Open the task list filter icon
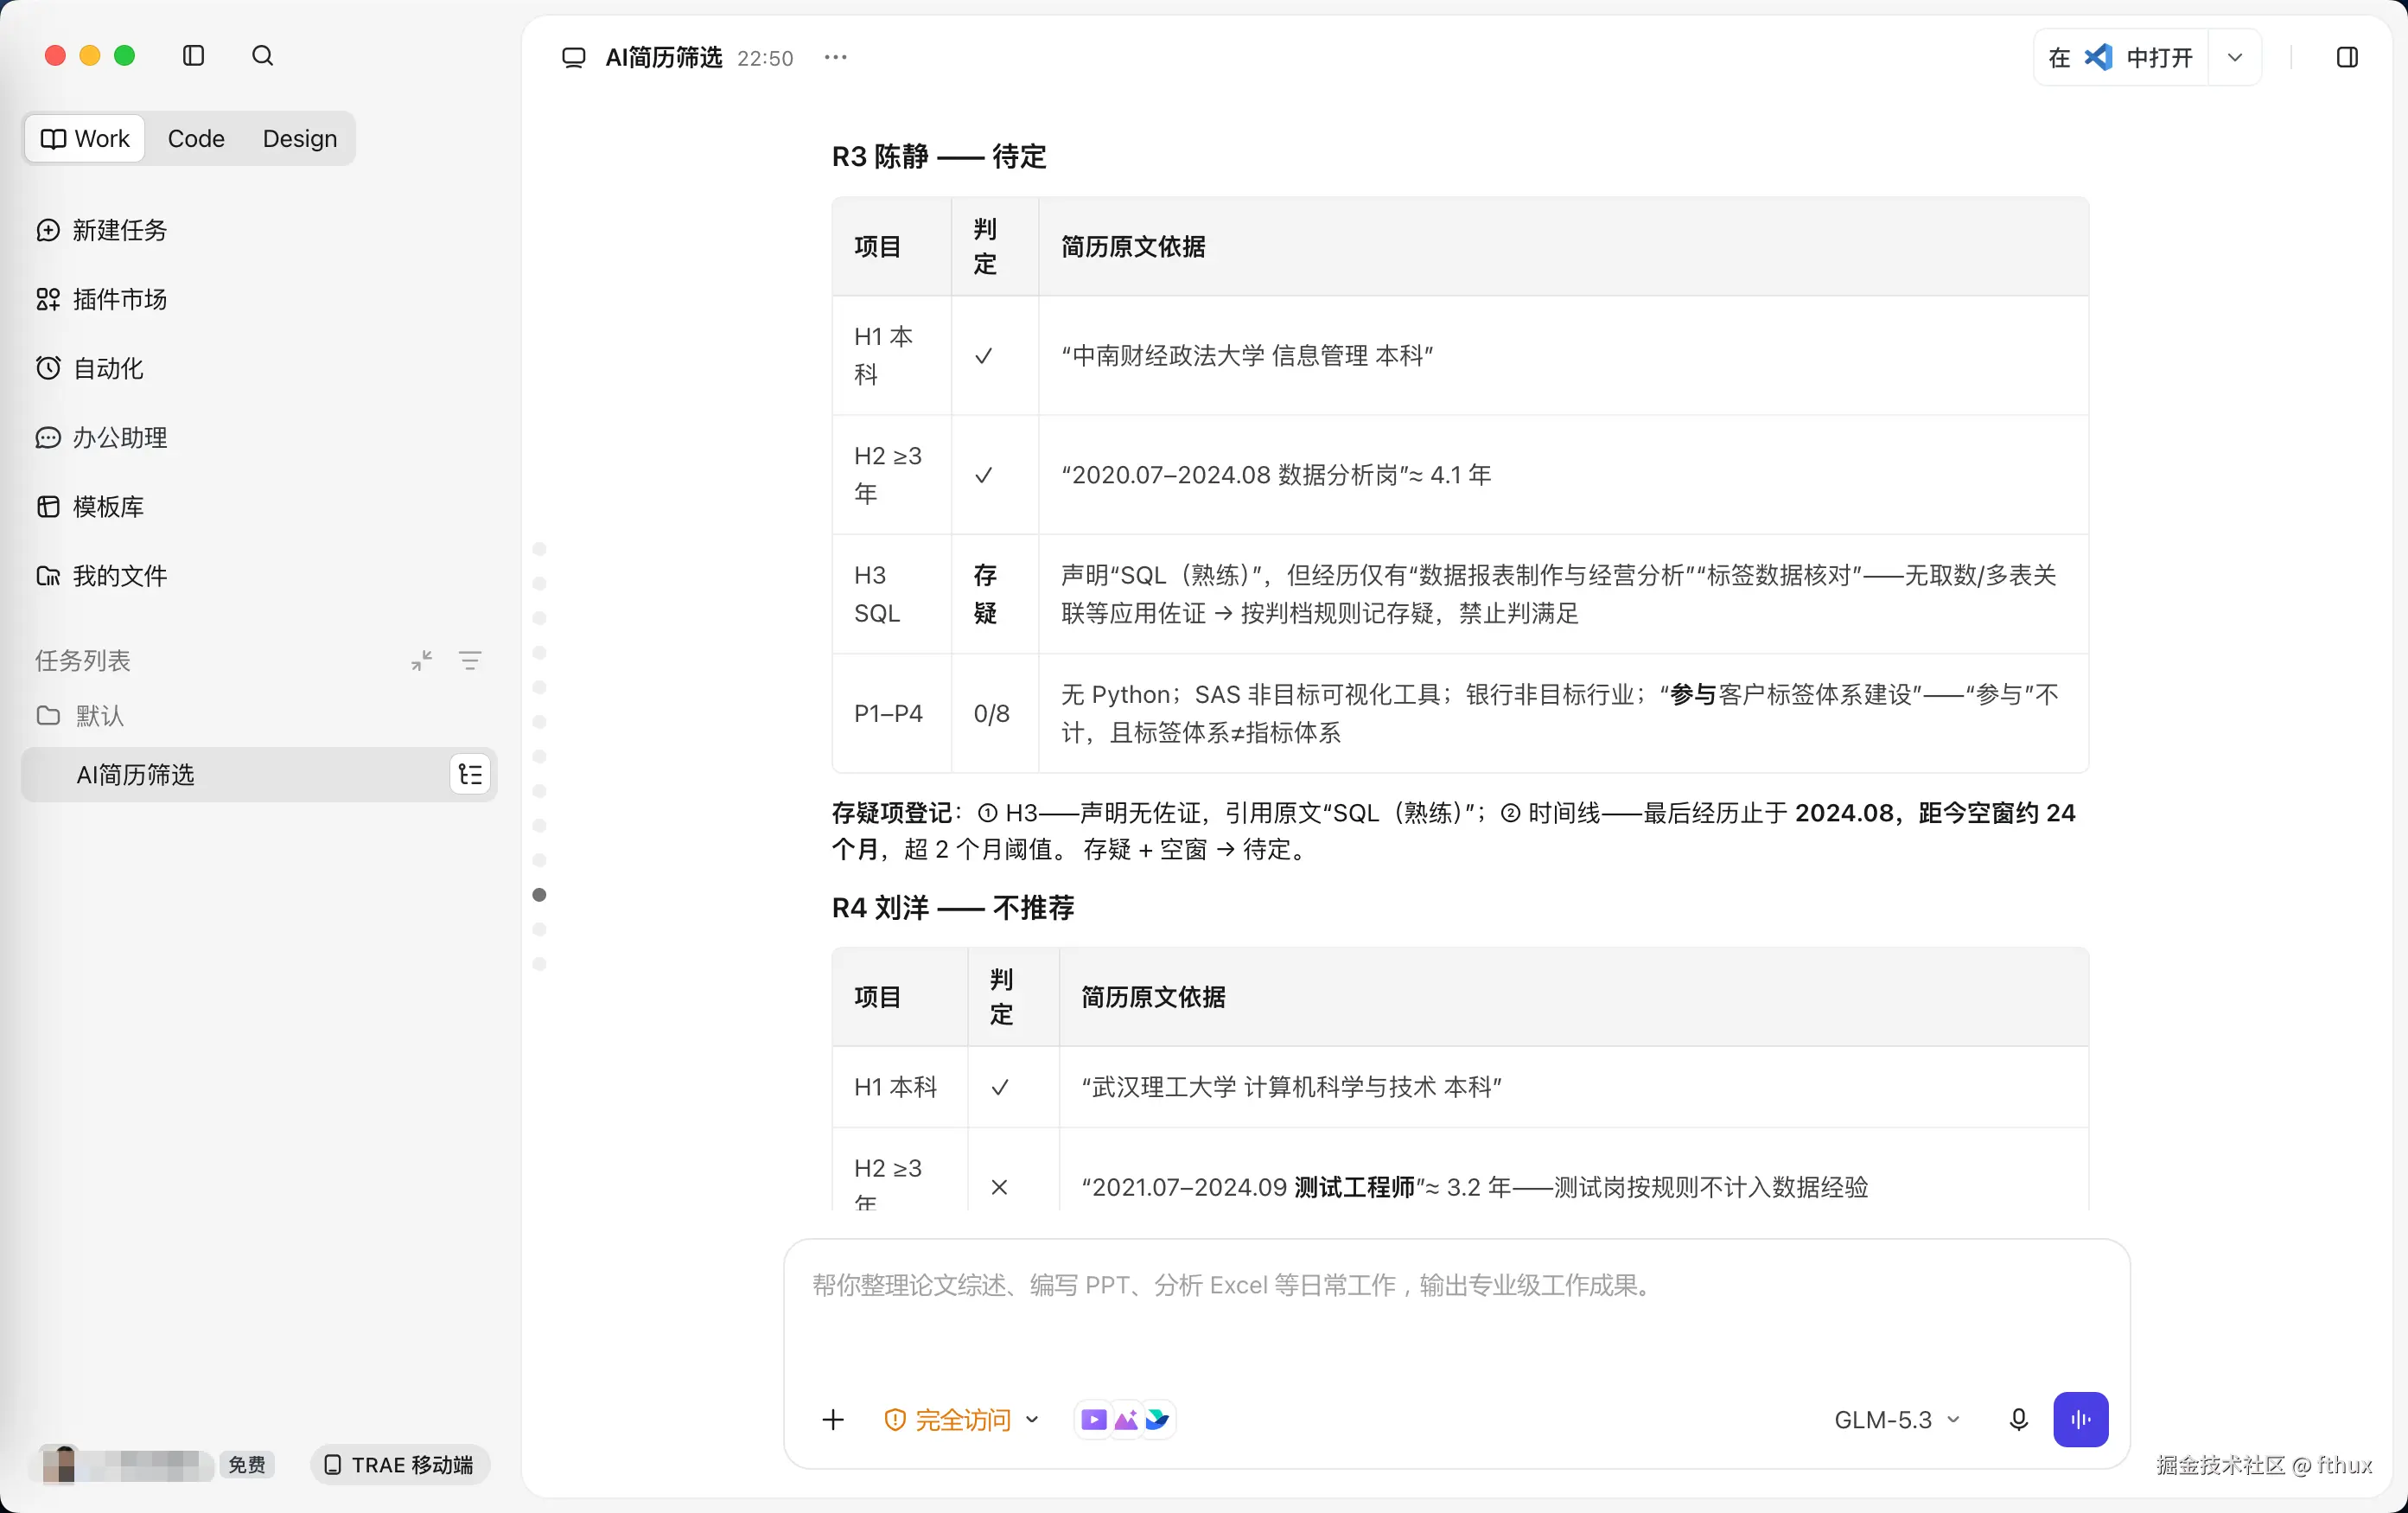The image size is (2408, 1513). (470, 660)
